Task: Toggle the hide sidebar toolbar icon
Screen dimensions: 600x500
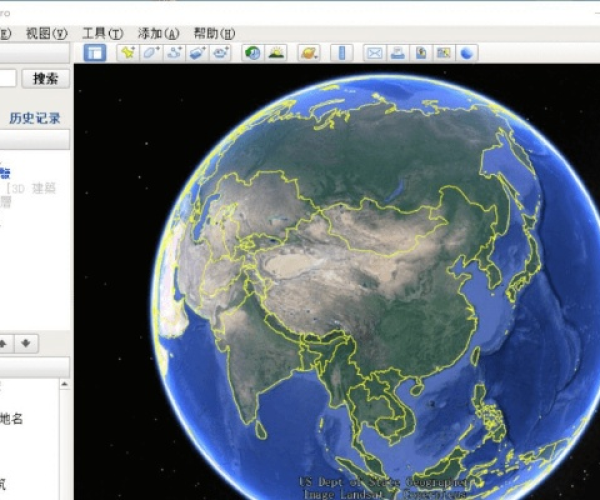Action: [95, 53]
